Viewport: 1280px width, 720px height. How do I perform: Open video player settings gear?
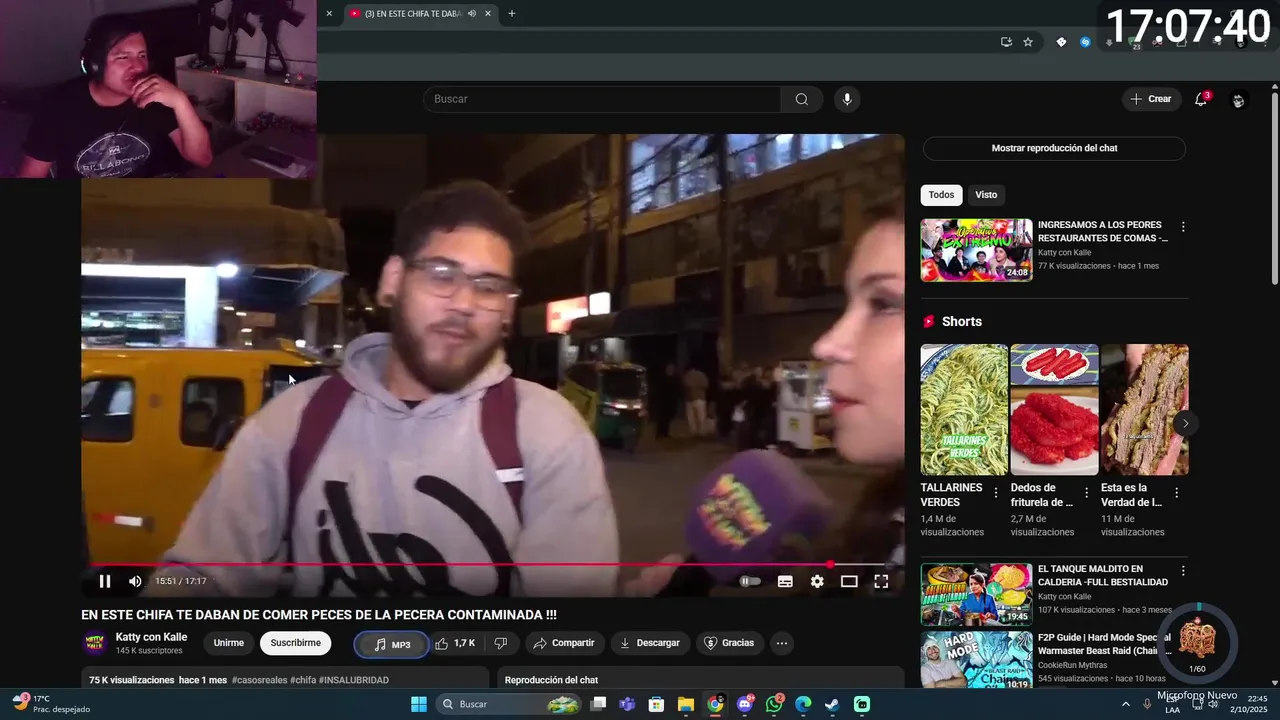(x=817, y=581)
